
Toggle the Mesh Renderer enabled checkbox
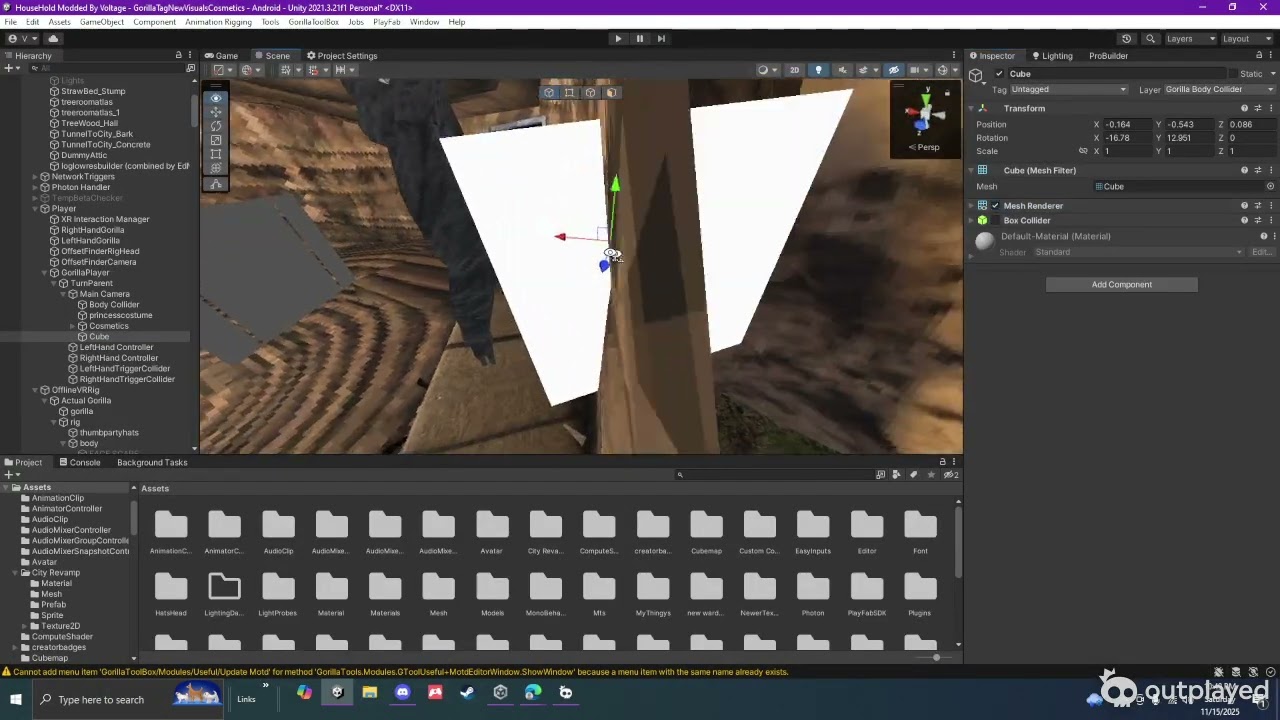coord(995,206)
